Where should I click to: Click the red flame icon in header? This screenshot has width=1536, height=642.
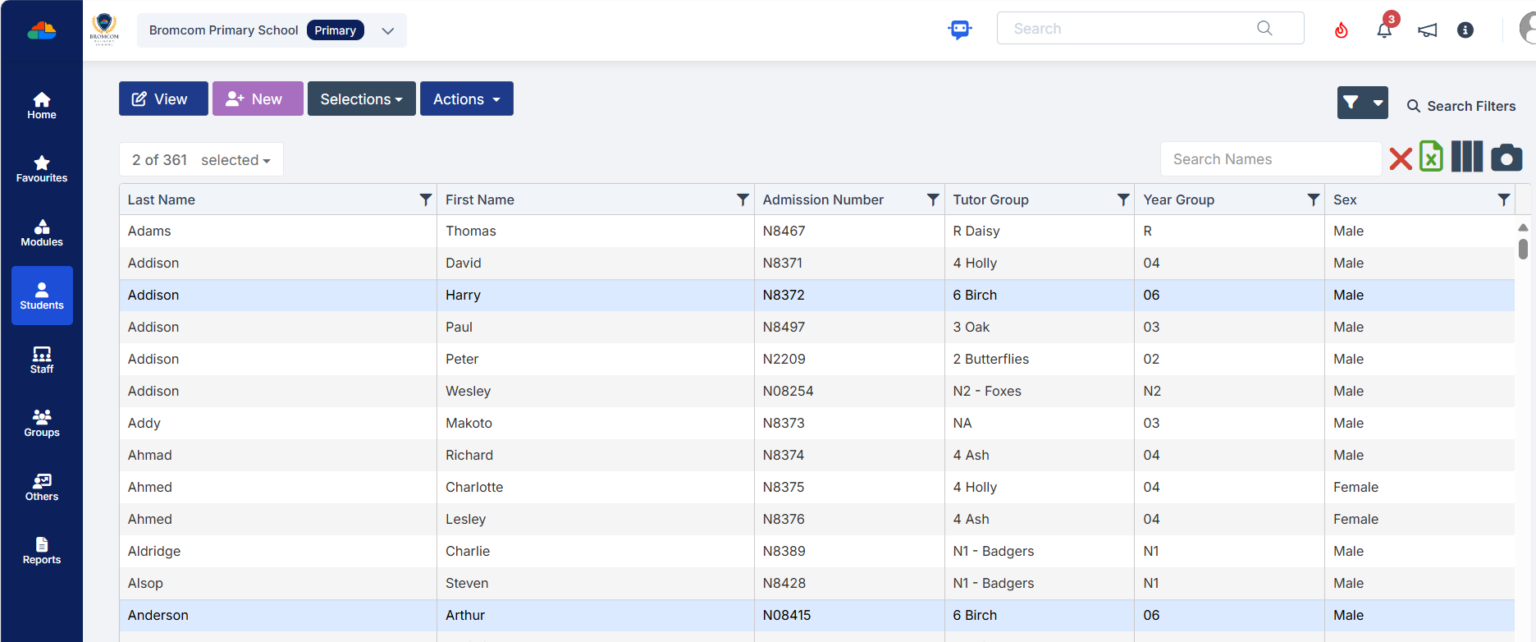[1341, 30]
